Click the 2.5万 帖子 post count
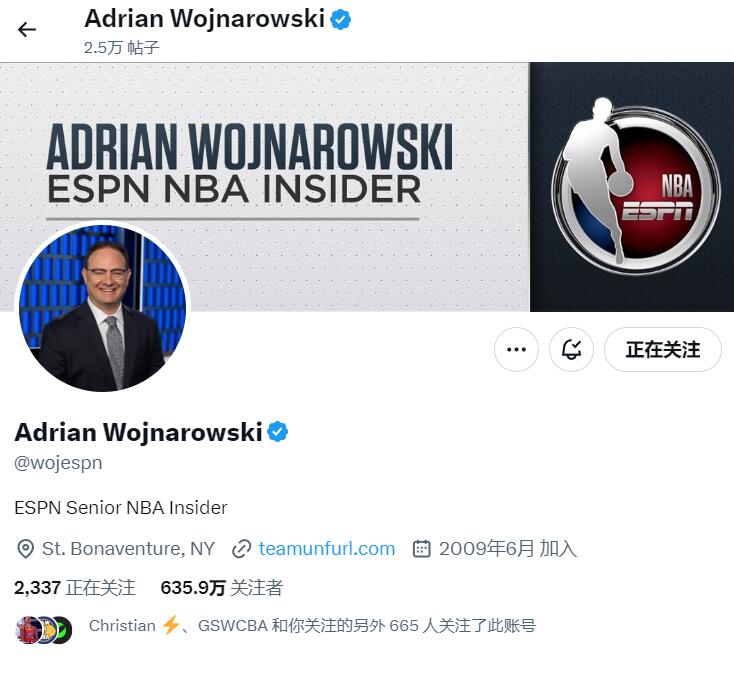Viewport: 734px width, 673px height. 122,48
